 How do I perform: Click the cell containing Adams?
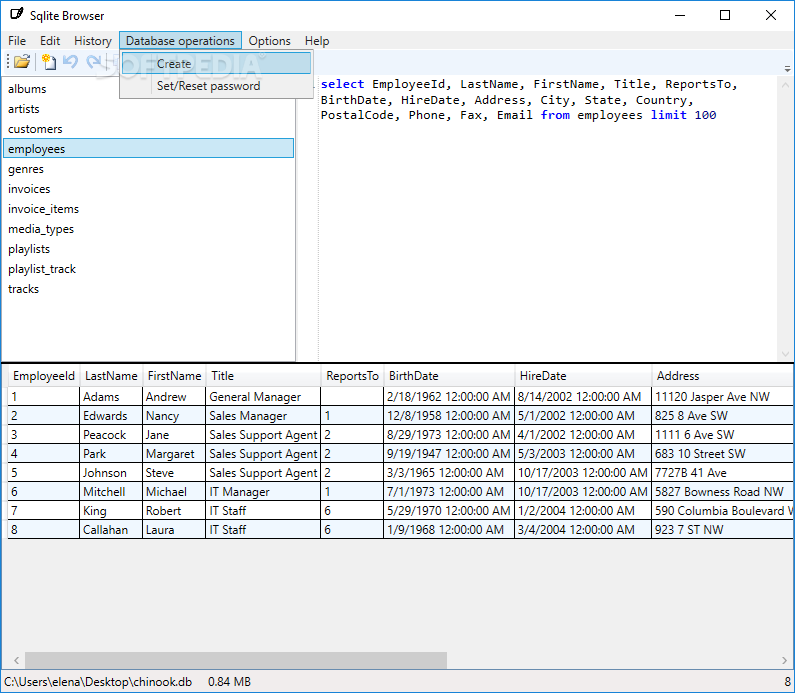coord(111,396)
